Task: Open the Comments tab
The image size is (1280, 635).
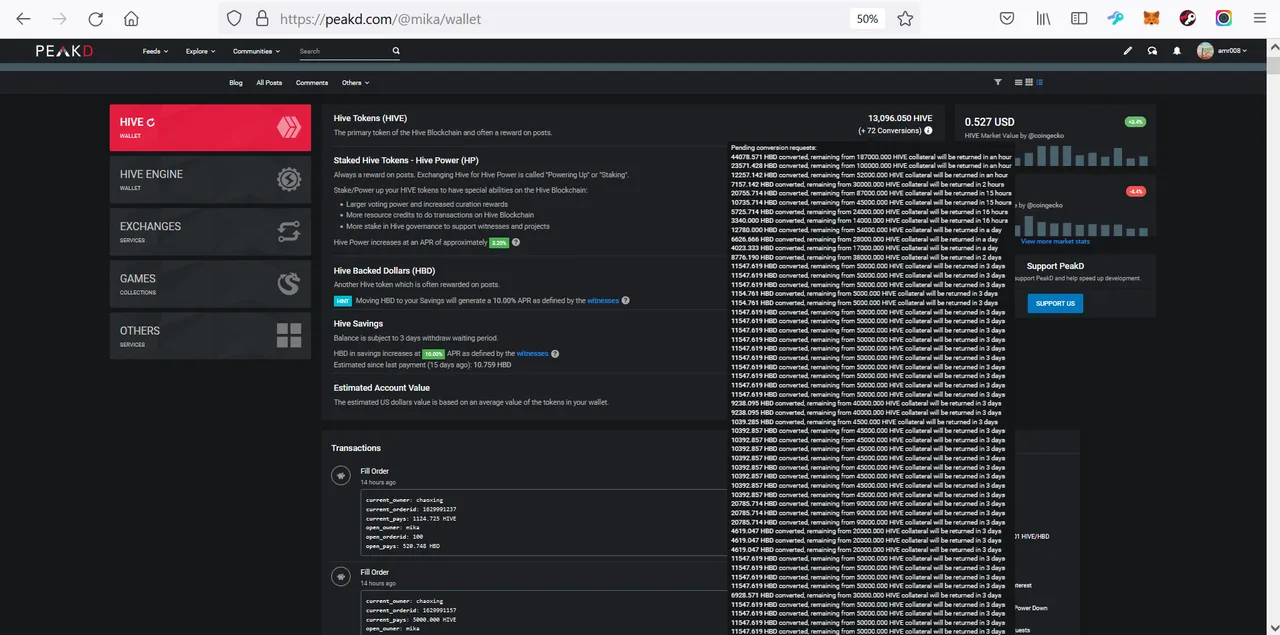Action: pyautogui.click(x=312, y=83)
